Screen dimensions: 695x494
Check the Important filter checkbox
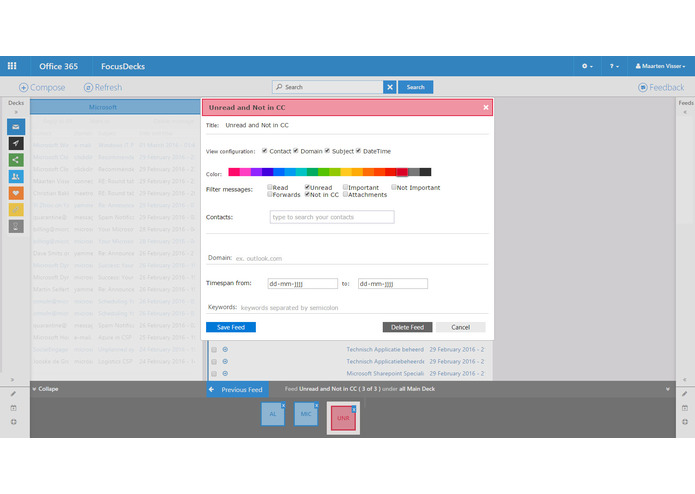pyautogui.click(x=345, y=187)
